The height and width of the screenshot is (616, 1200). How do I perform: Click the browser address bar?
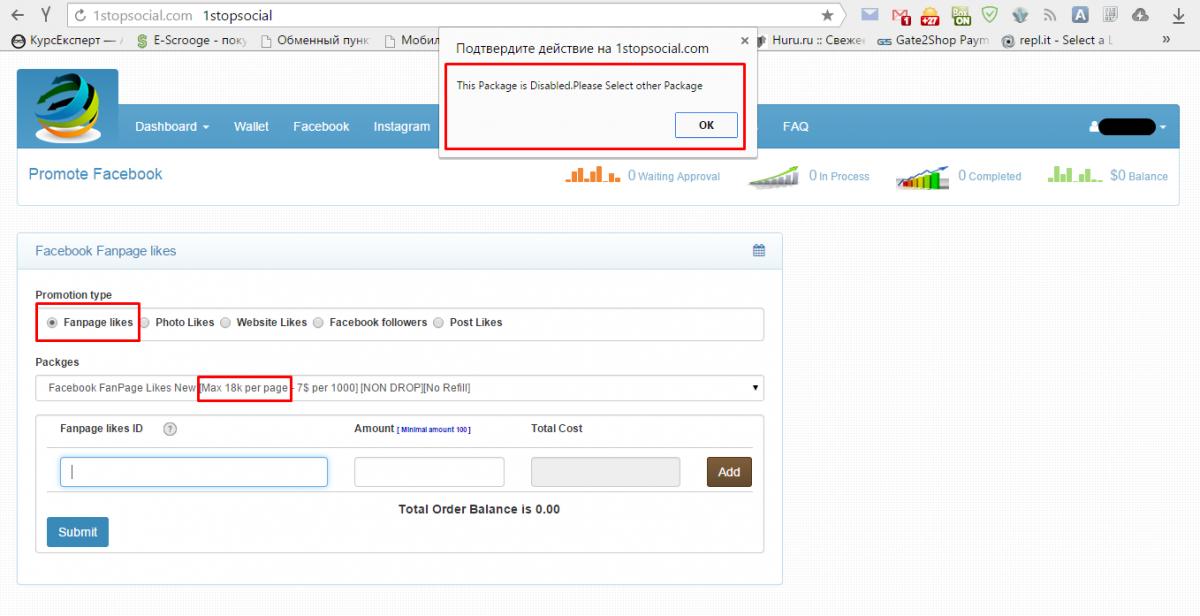click(455, 15)
